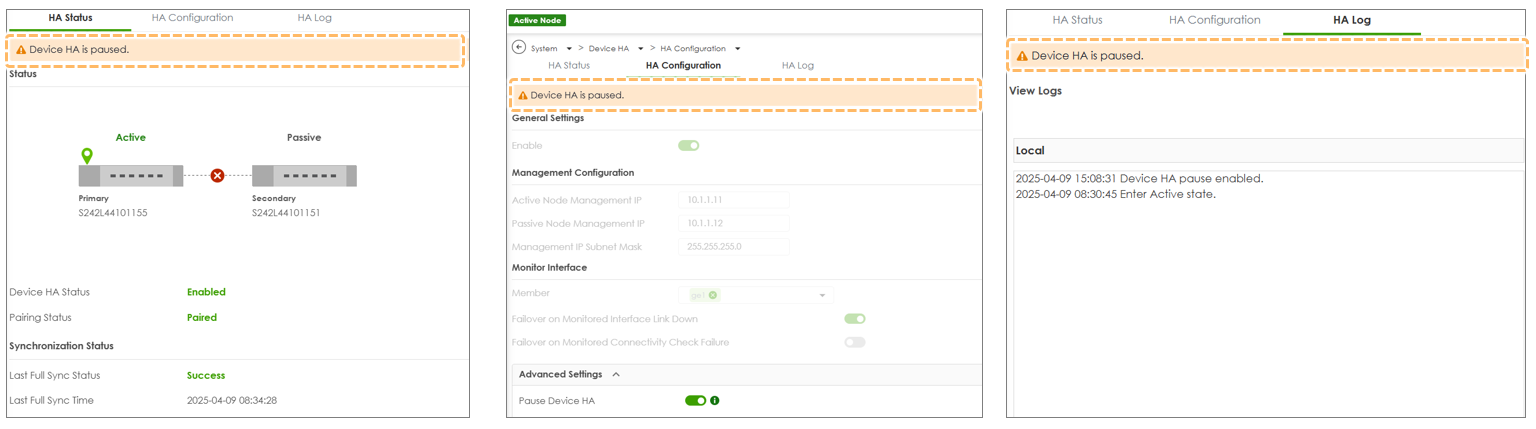
Task: Click the back arrow beside System breadcrumb
Action: click(x=518, y=48)
